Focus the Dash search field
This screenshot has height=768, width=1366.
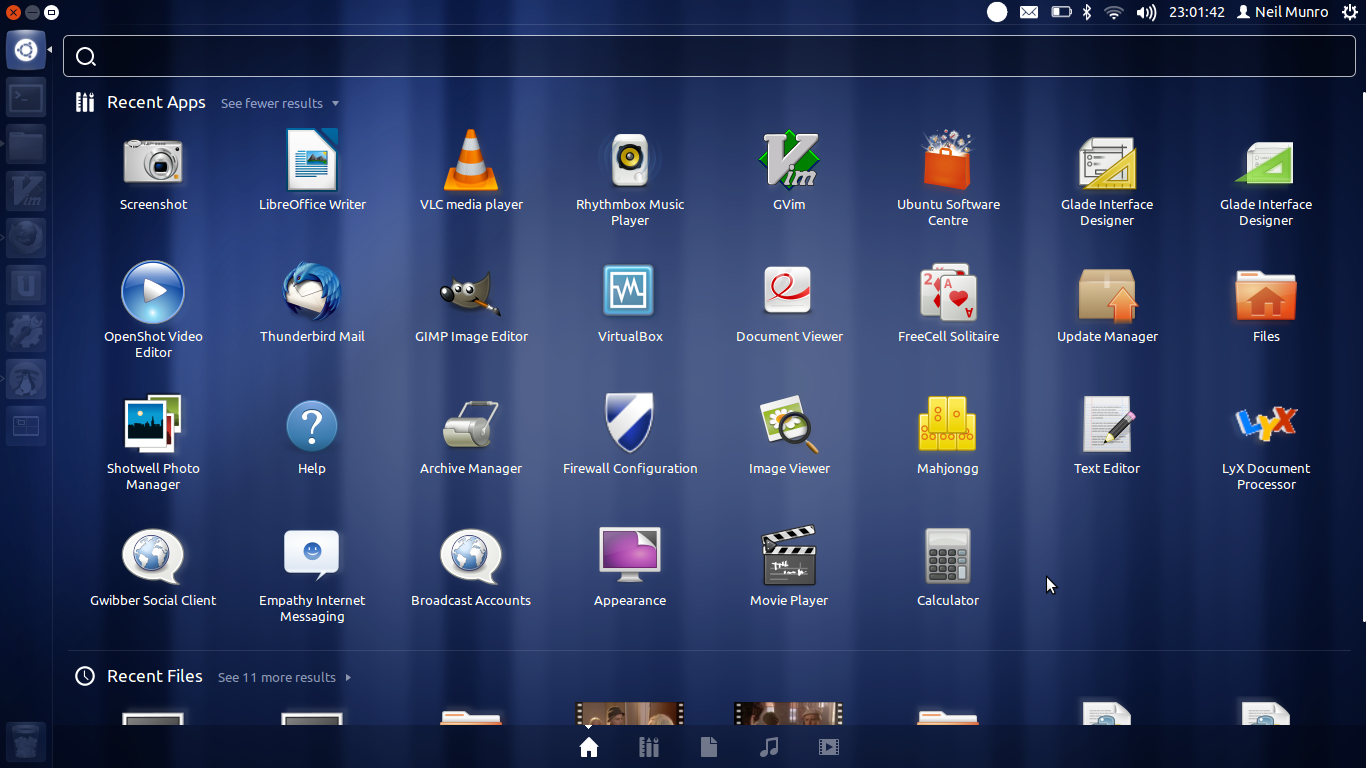pos(709,56)
